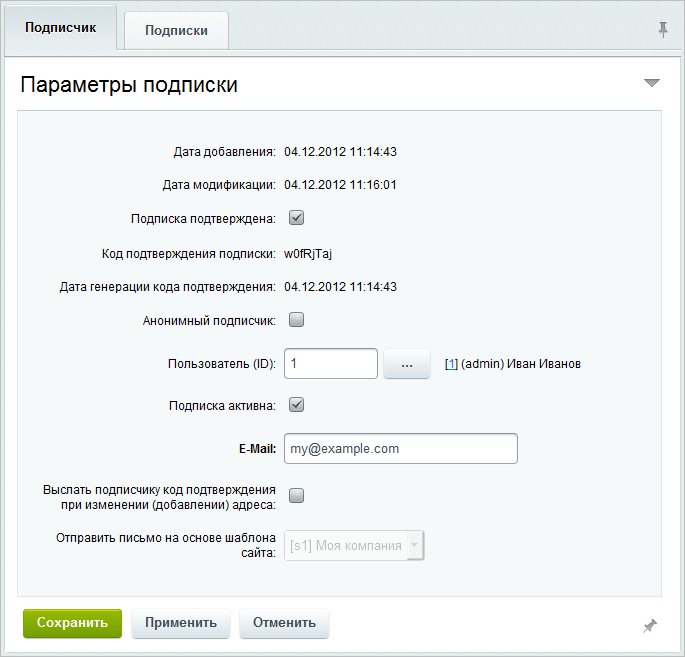Focus the E-Mail address field
Image resolution: width=685 pixels, height=657 pixels.
coord(400,449)
